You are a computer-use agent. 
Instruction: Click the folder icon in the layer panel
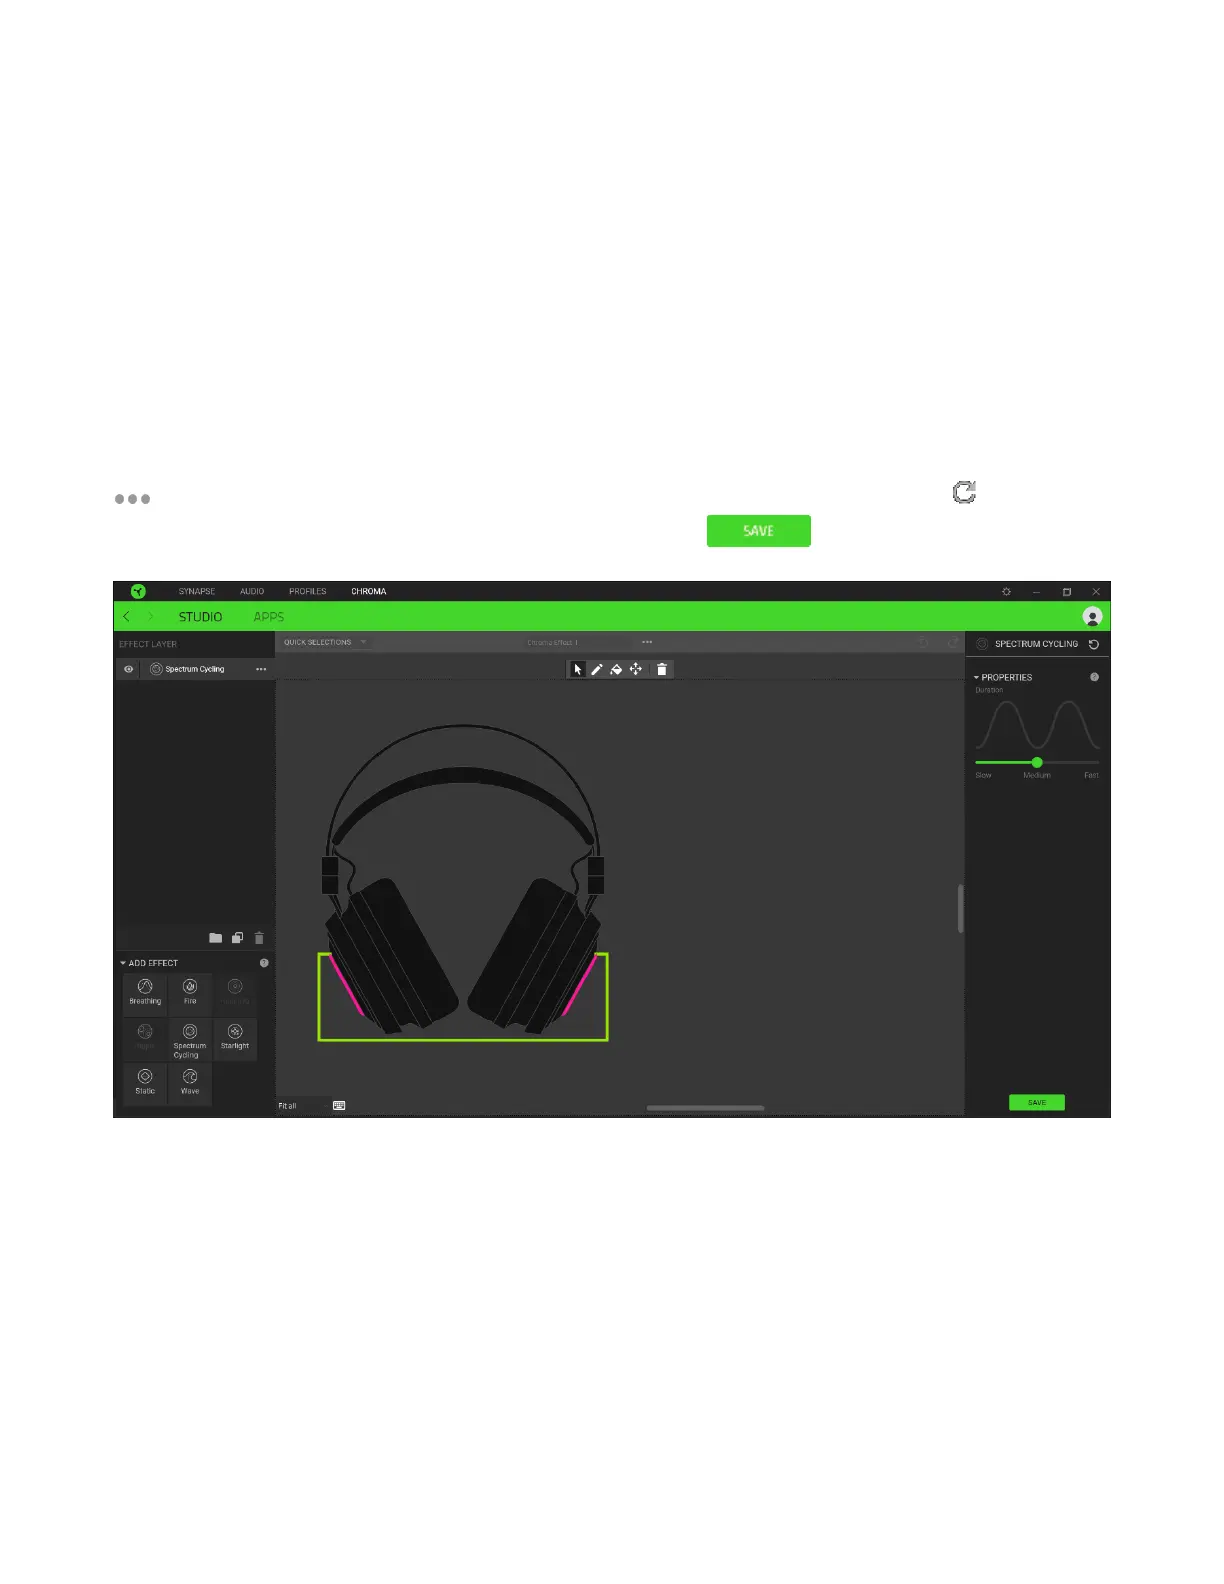click(215, 938)
